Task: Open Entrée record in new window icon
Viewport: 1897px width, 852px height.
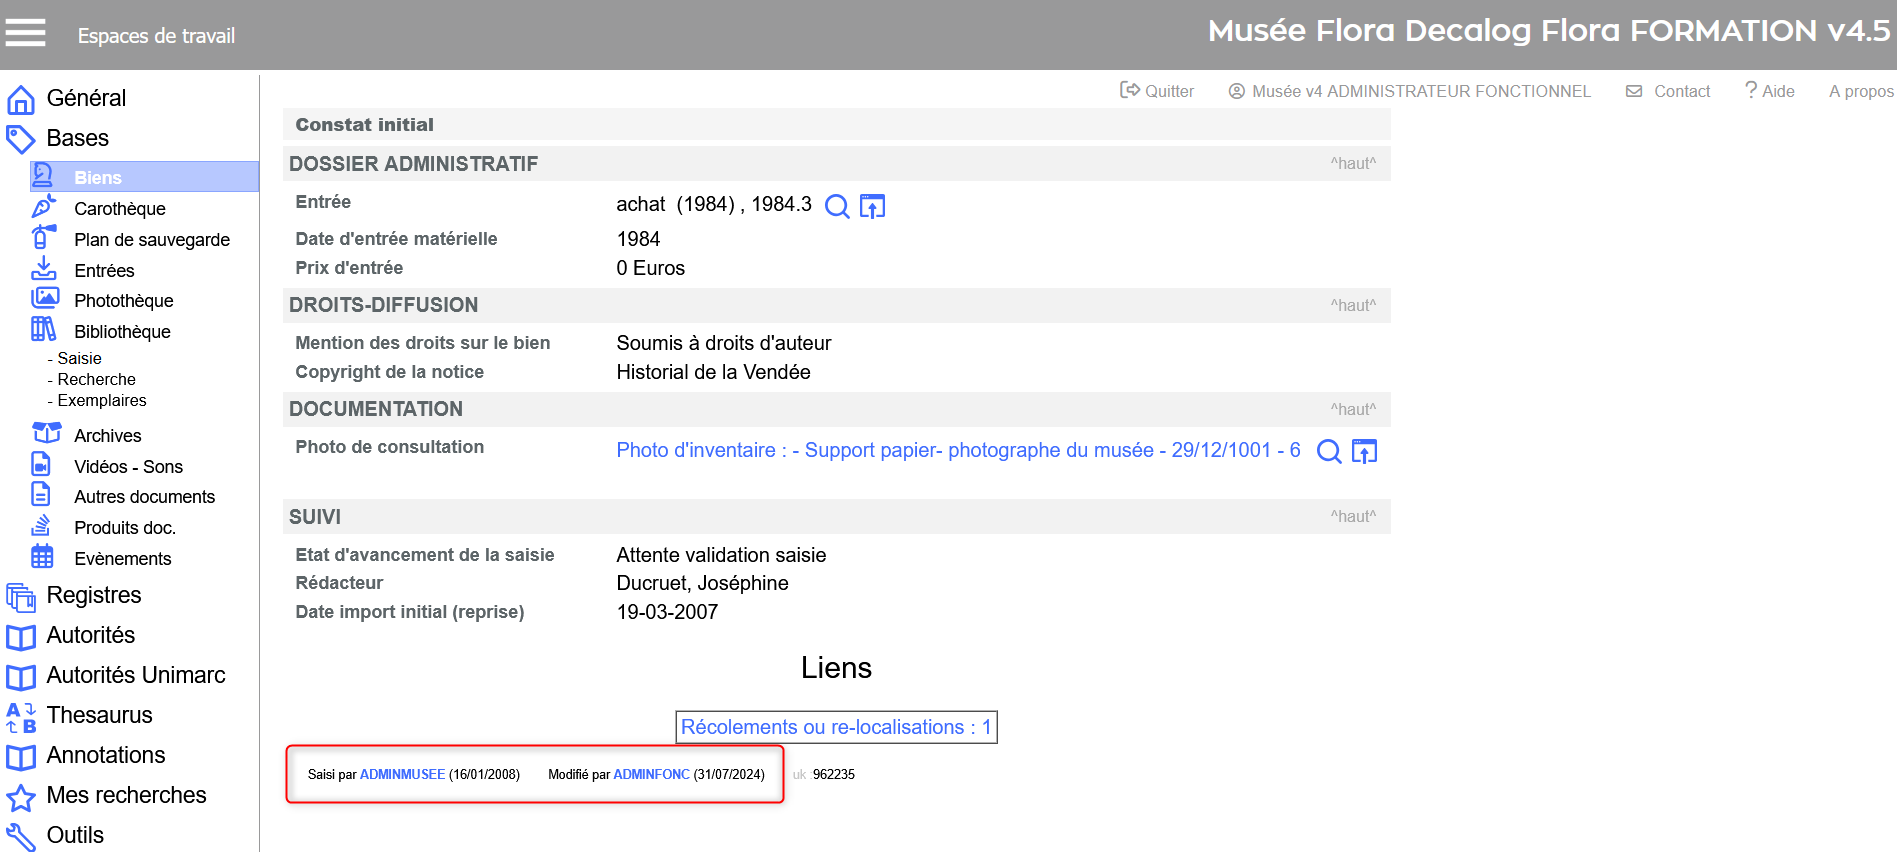Action: click(x=872, y=206)
